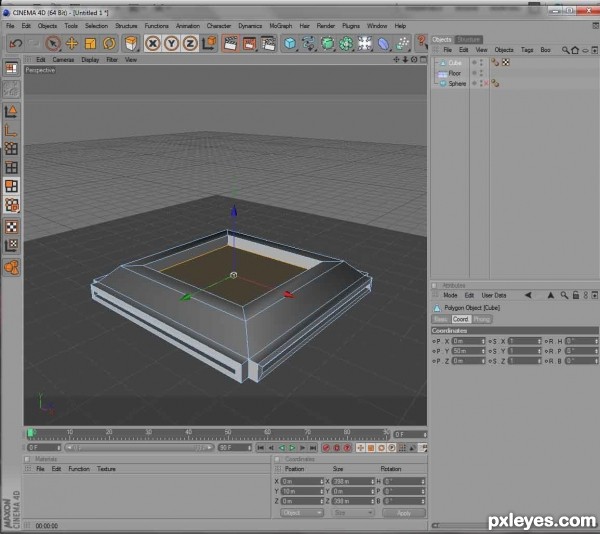
Task: Switch to the Basic attributes tab
Action: click(x=441, y=319)
